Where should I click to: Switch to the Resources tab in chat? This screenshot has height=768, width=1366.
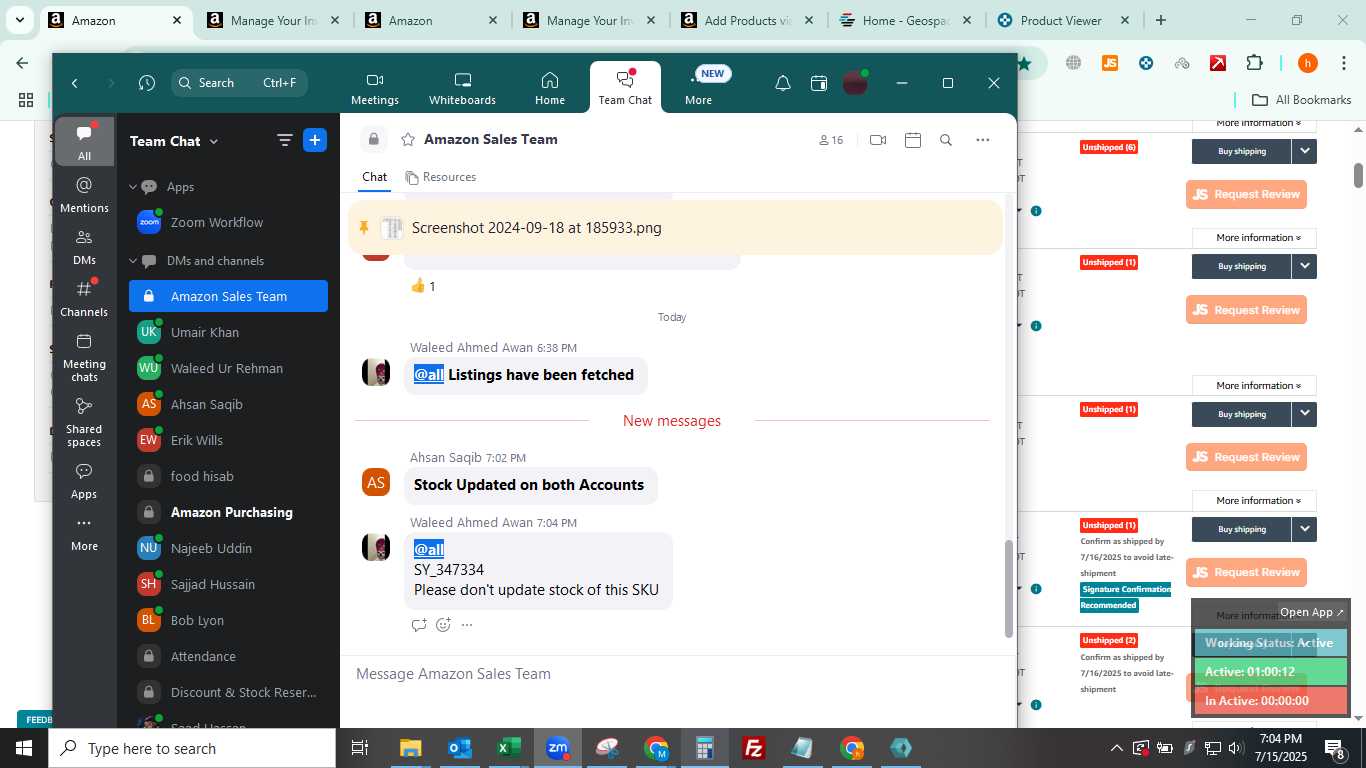[x=441, y=177]
